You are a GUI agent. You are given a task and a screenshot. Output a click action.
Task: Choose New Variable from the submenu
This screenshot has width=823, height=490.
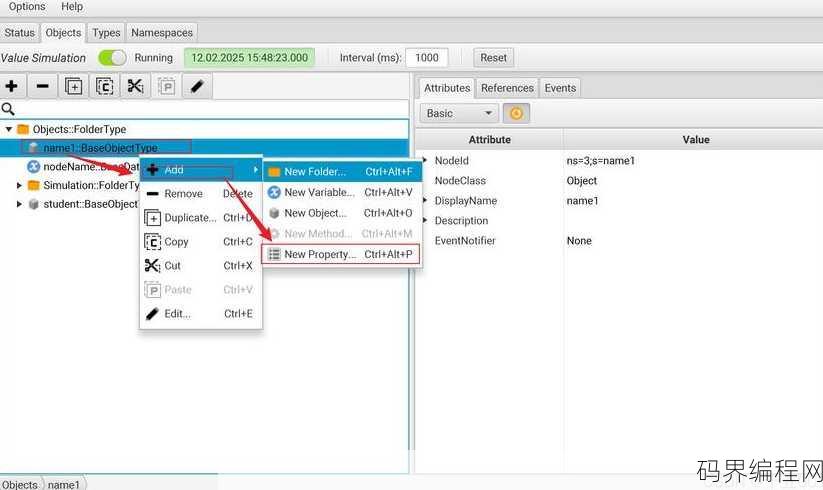coord(342,193)
